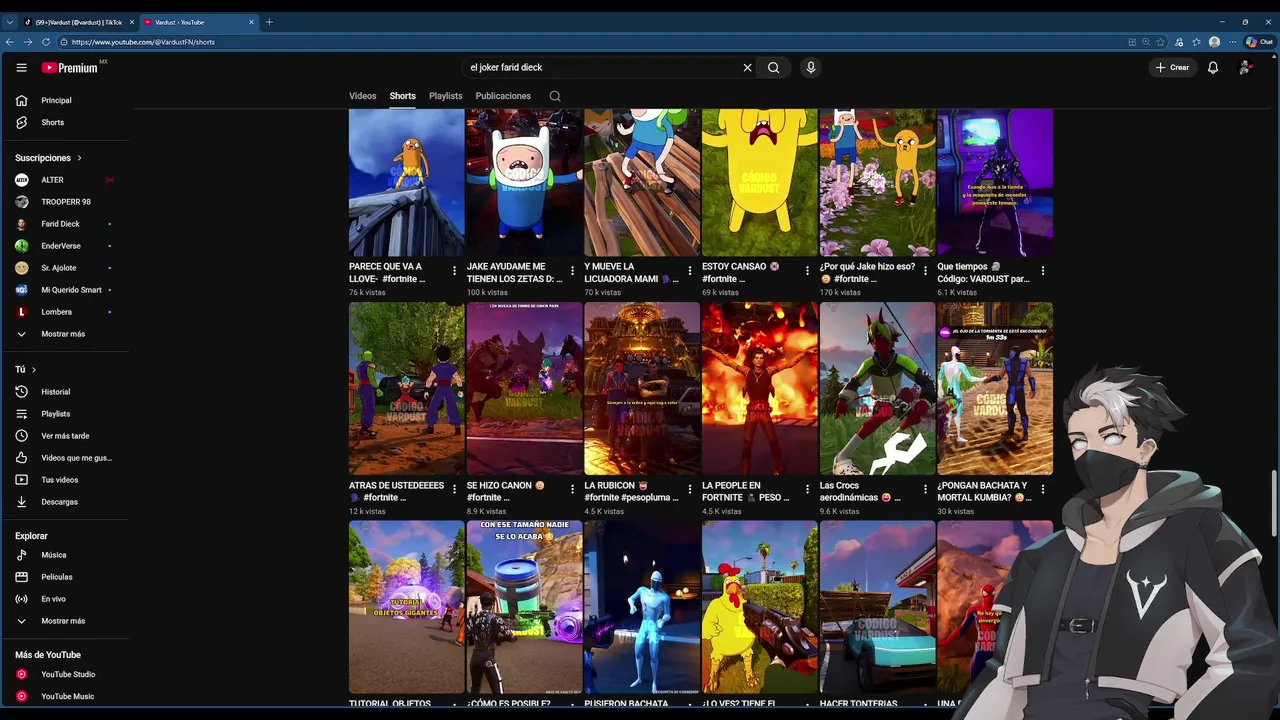The image size is (1280, 720).
Task: Open the notifications bell
Action: coord(1213,68)
